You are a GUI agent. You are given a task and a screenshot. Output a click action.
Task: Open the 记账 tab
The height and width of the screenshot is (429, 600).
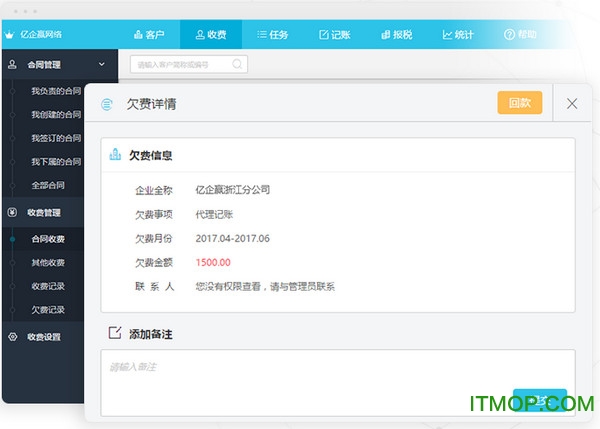[333, 34]
